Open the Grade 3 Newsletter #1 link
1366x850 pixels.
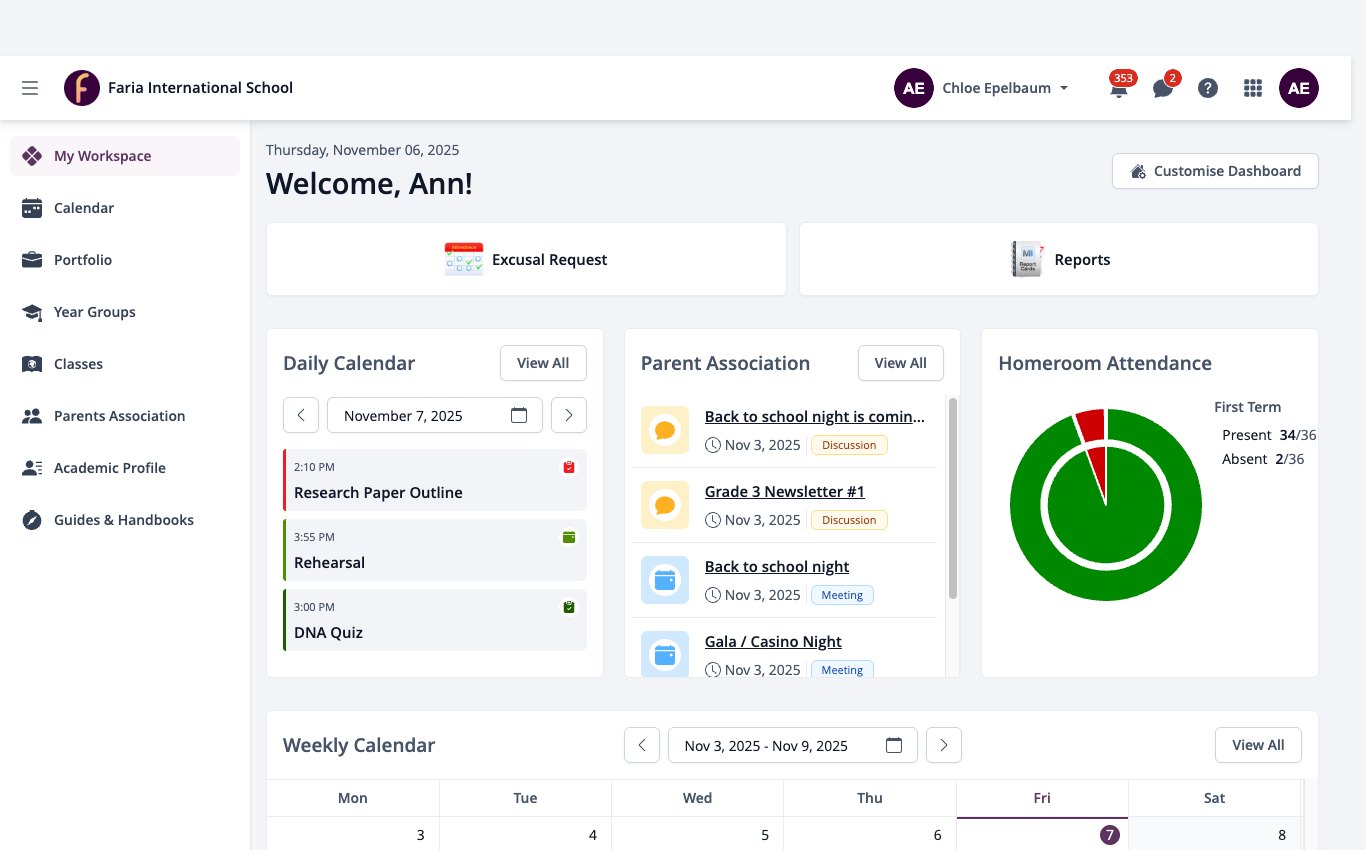click(x=784, y=491)
